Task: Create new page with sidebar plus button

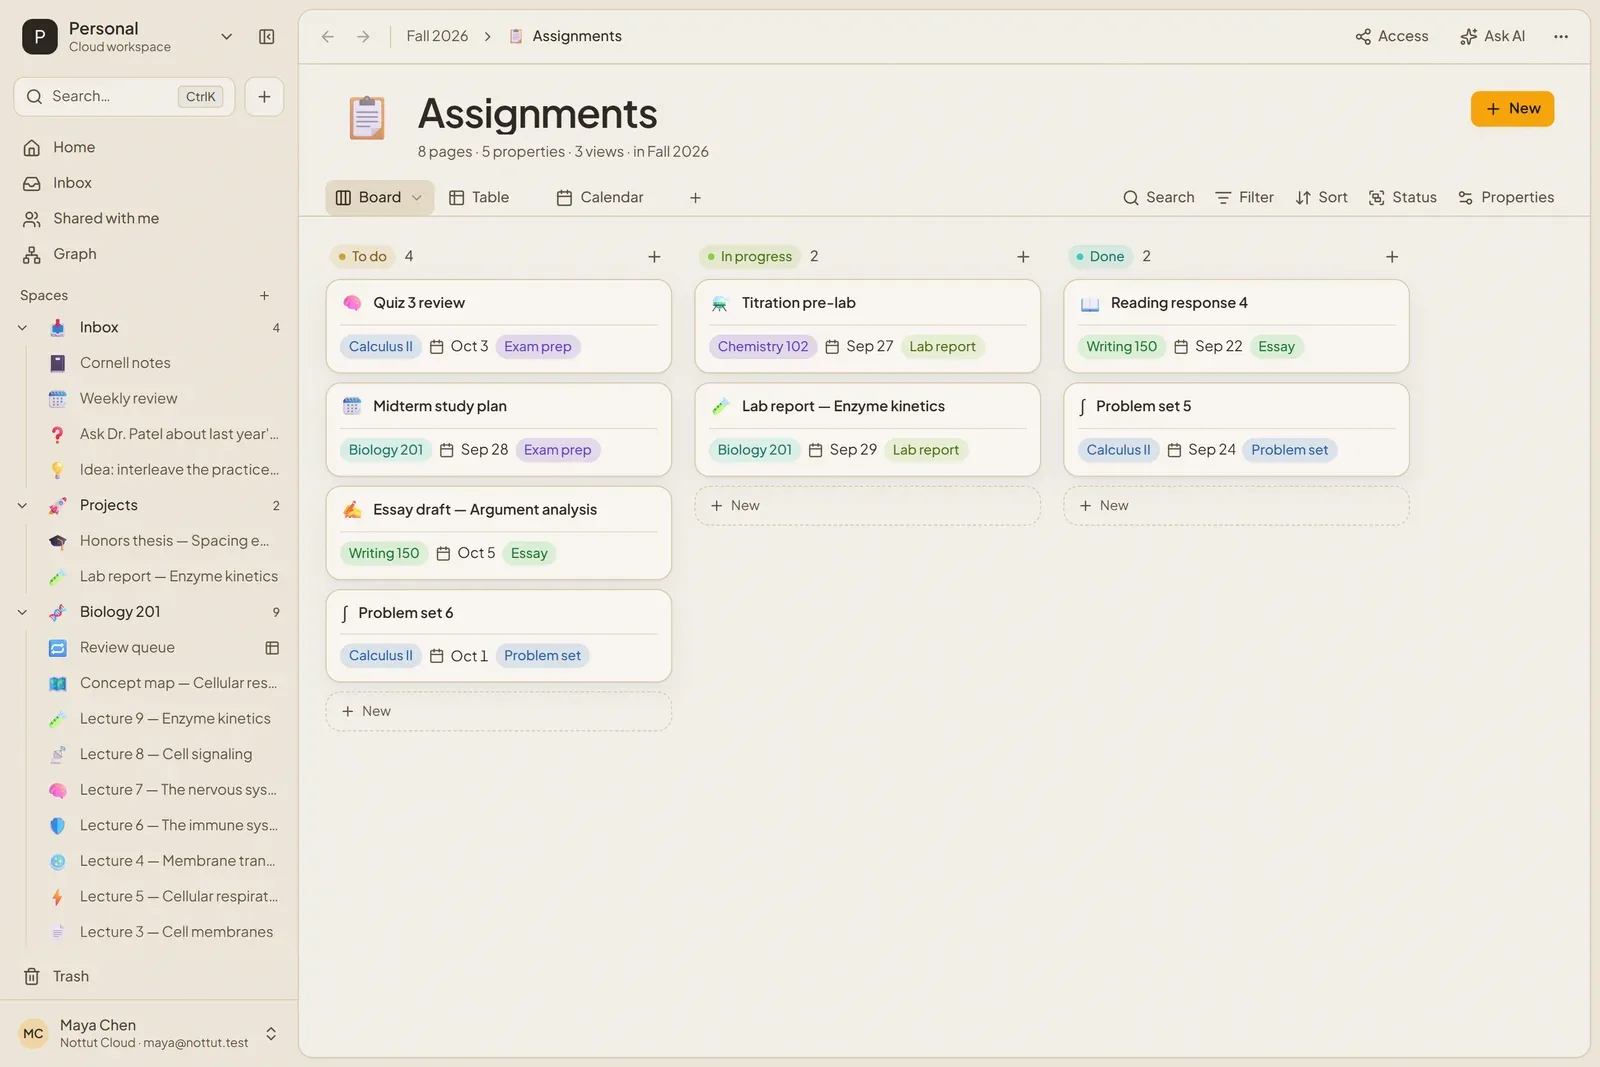Action: pyautogui.click(x=264, y=97)
